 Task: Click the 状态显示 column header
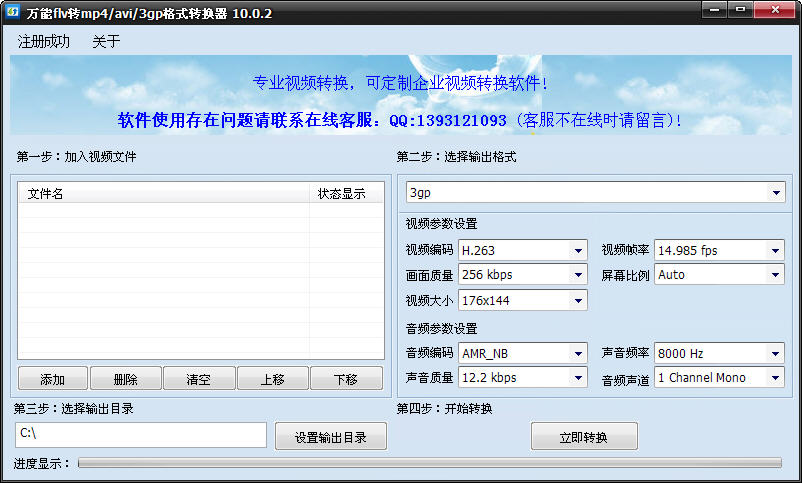tap(346, 193)
